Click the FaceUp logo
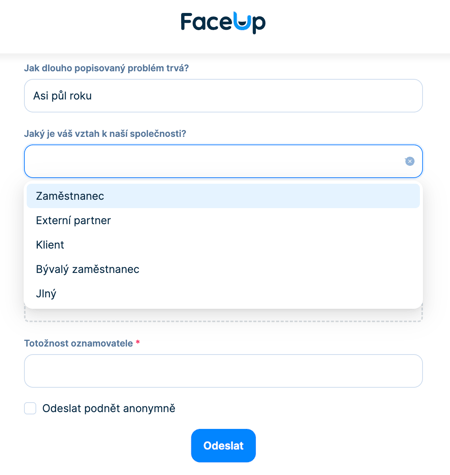The width and height of the screenshot is (450, 475). tap(223, 23)
